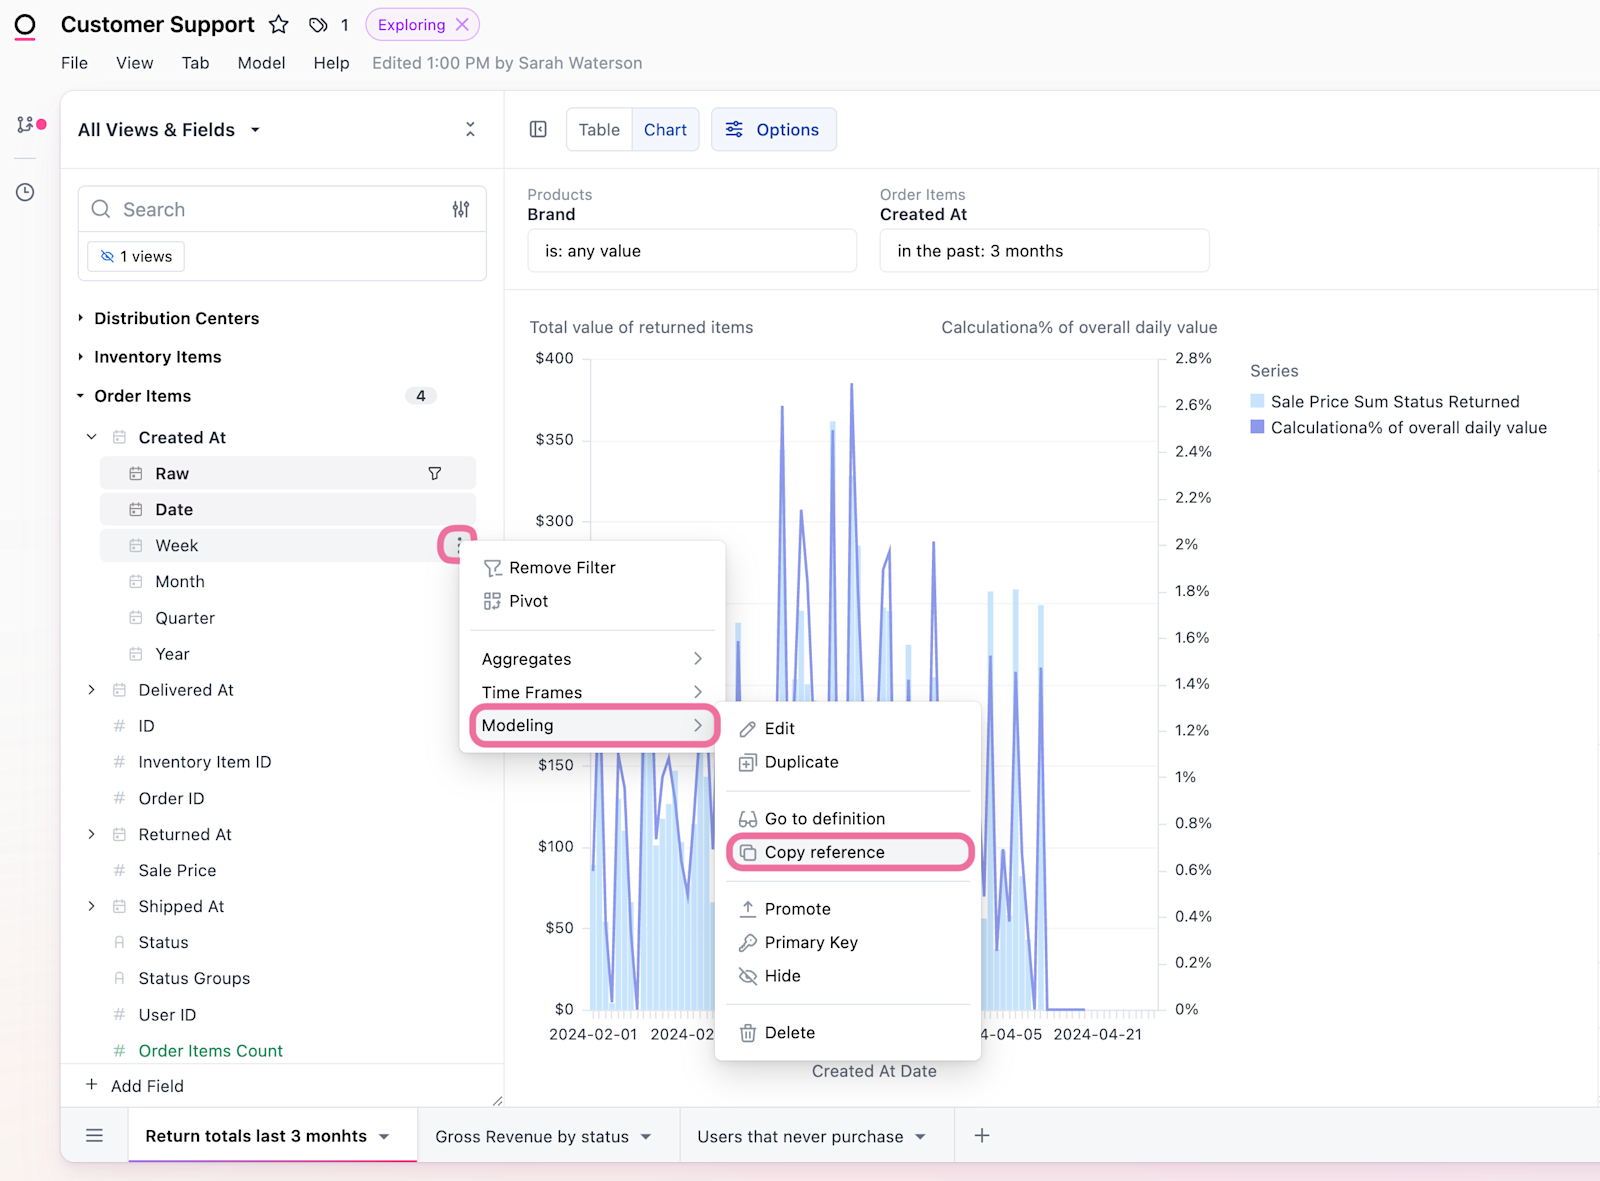Click the tags icon next to title
The image size is (1600, 1181).
click(x=318, y=25)
